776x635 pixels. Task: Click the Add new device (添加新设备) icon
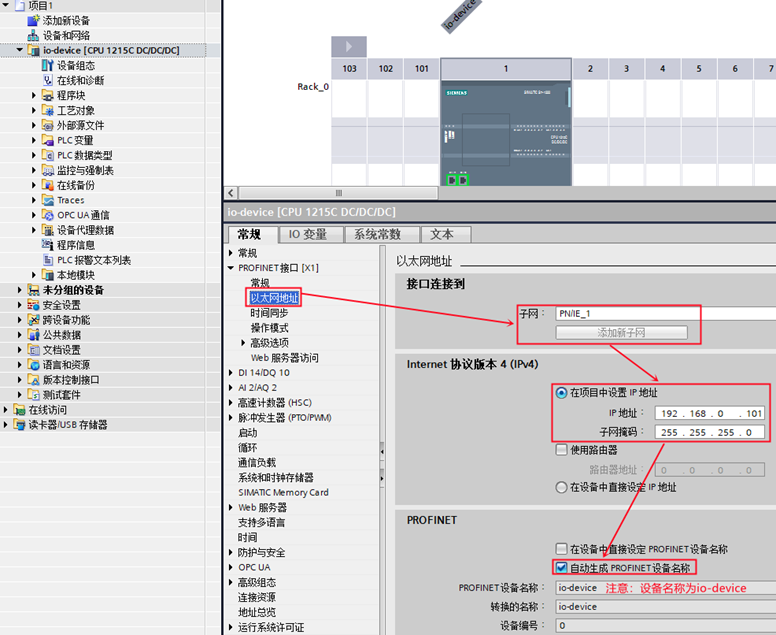(33, 20)
